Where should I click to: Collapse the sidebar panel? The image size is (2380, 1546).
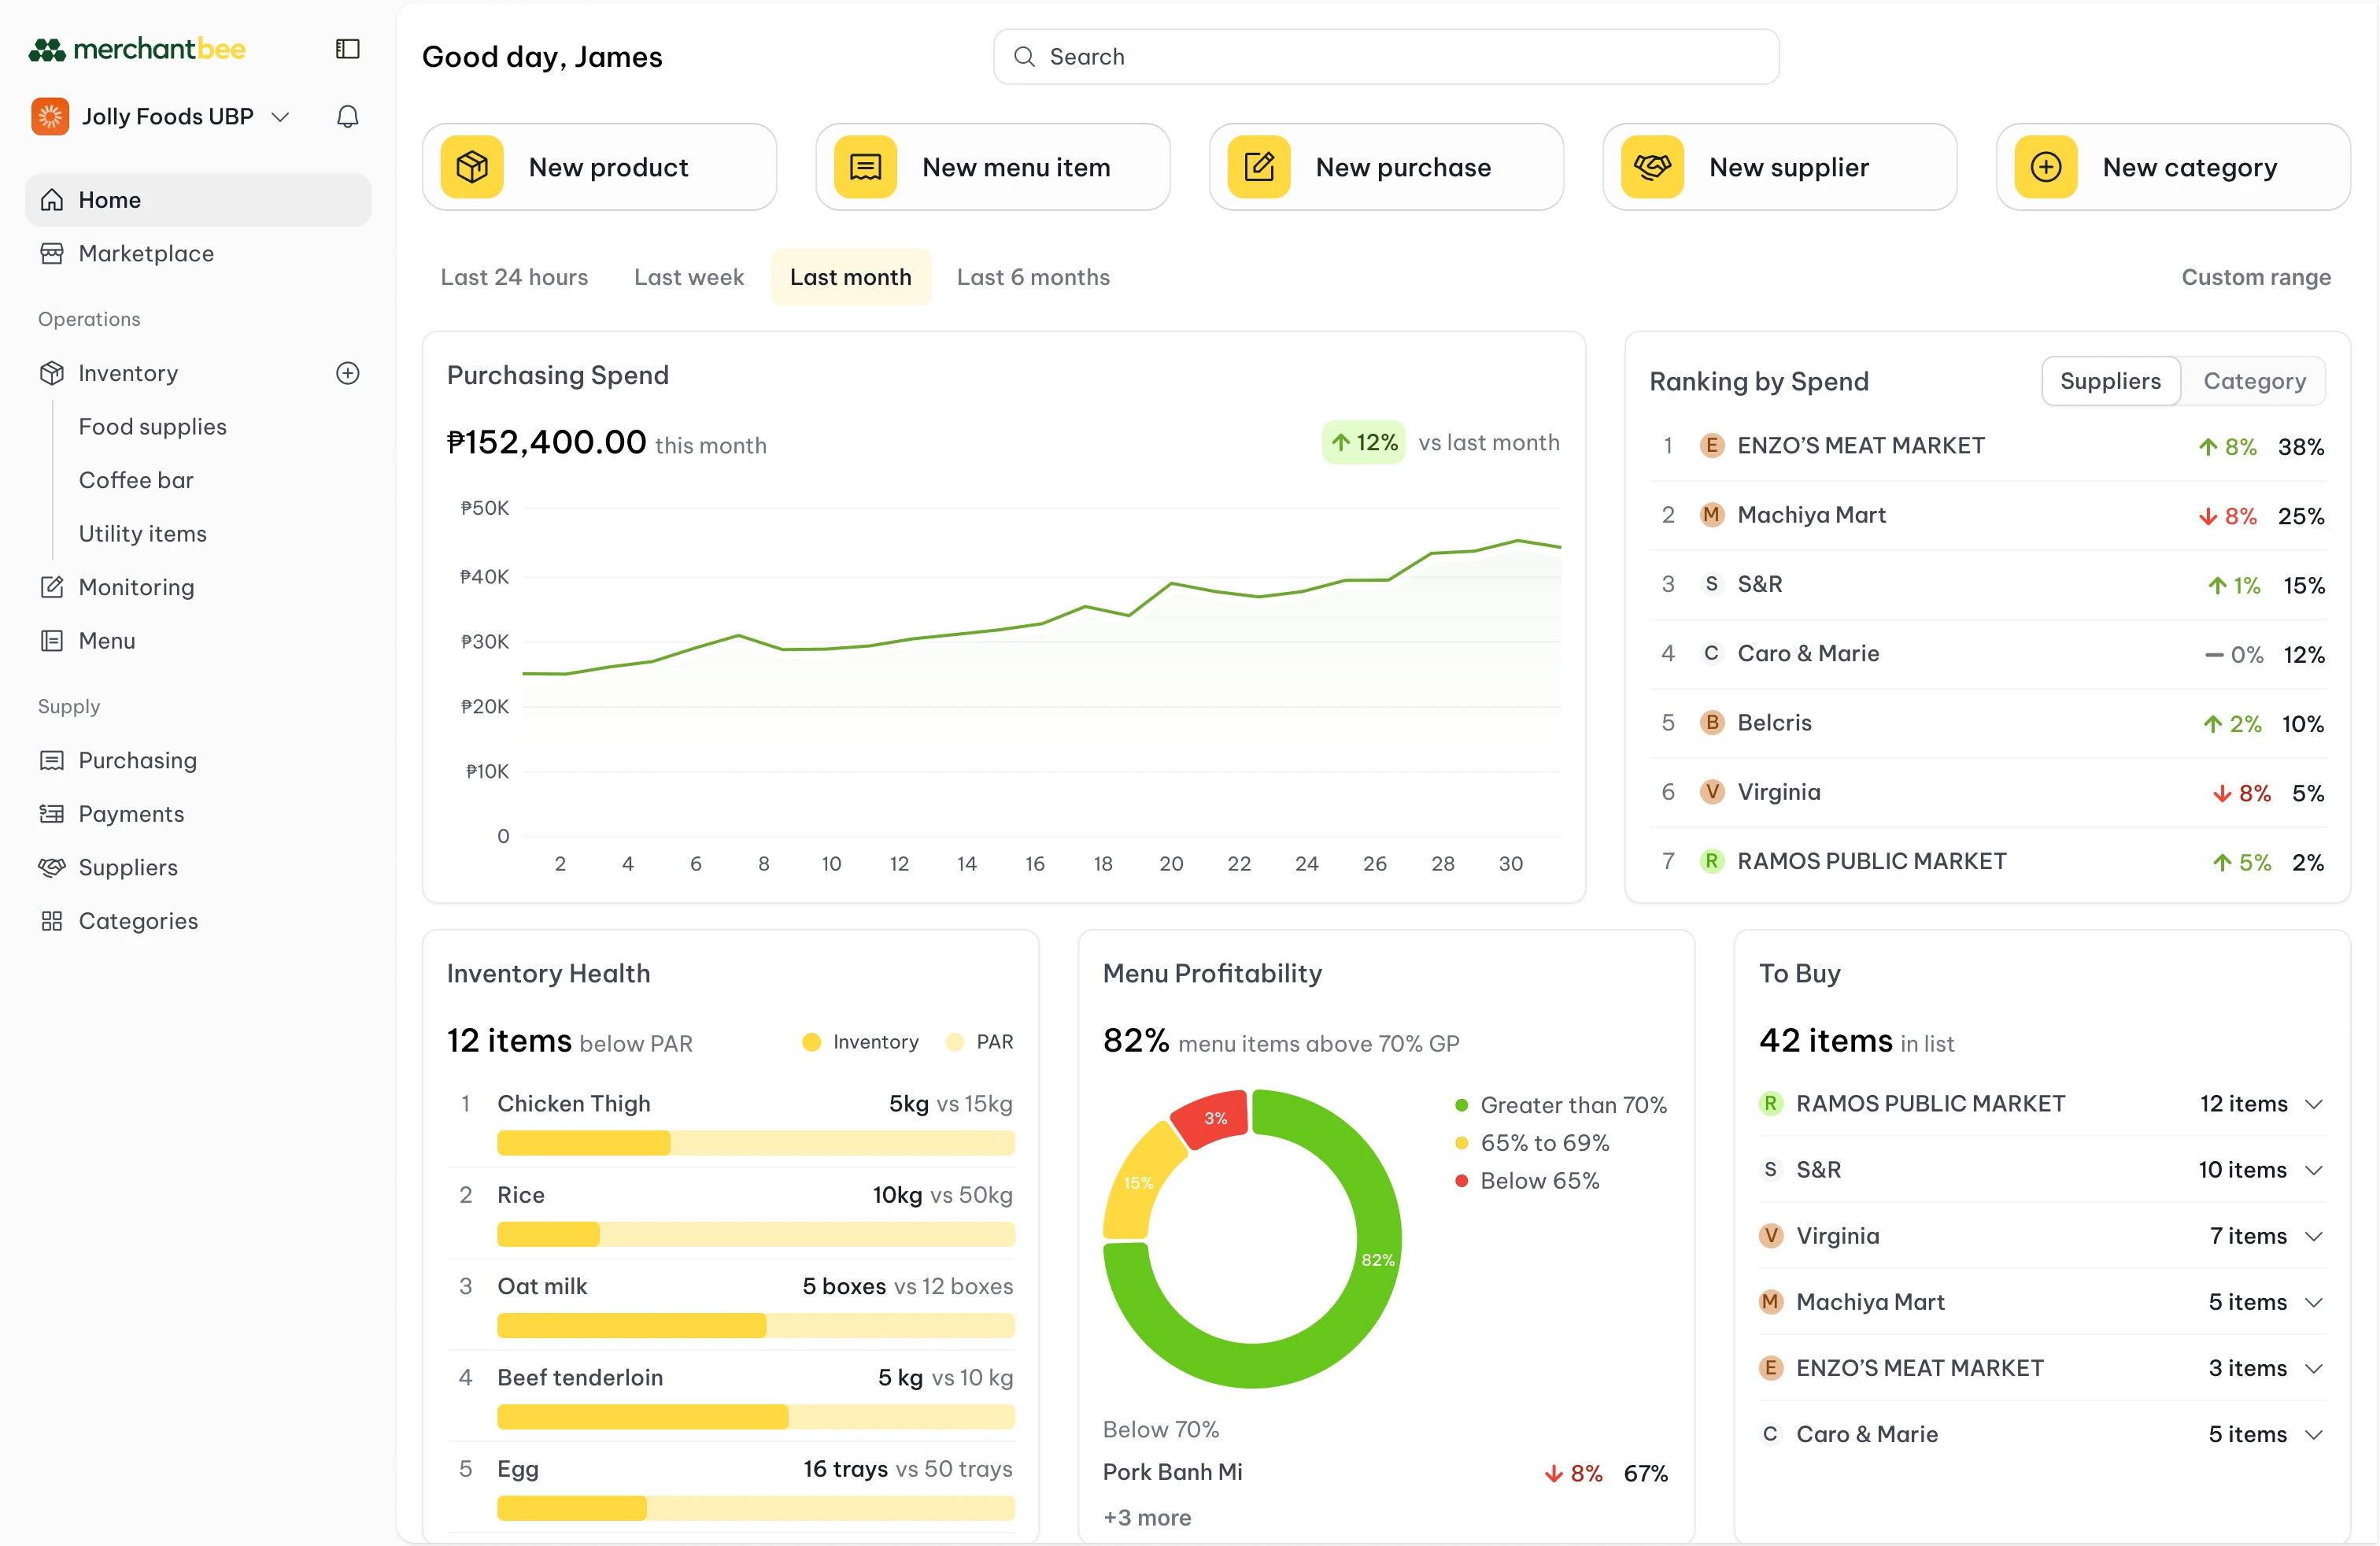[x=347, y=48]
